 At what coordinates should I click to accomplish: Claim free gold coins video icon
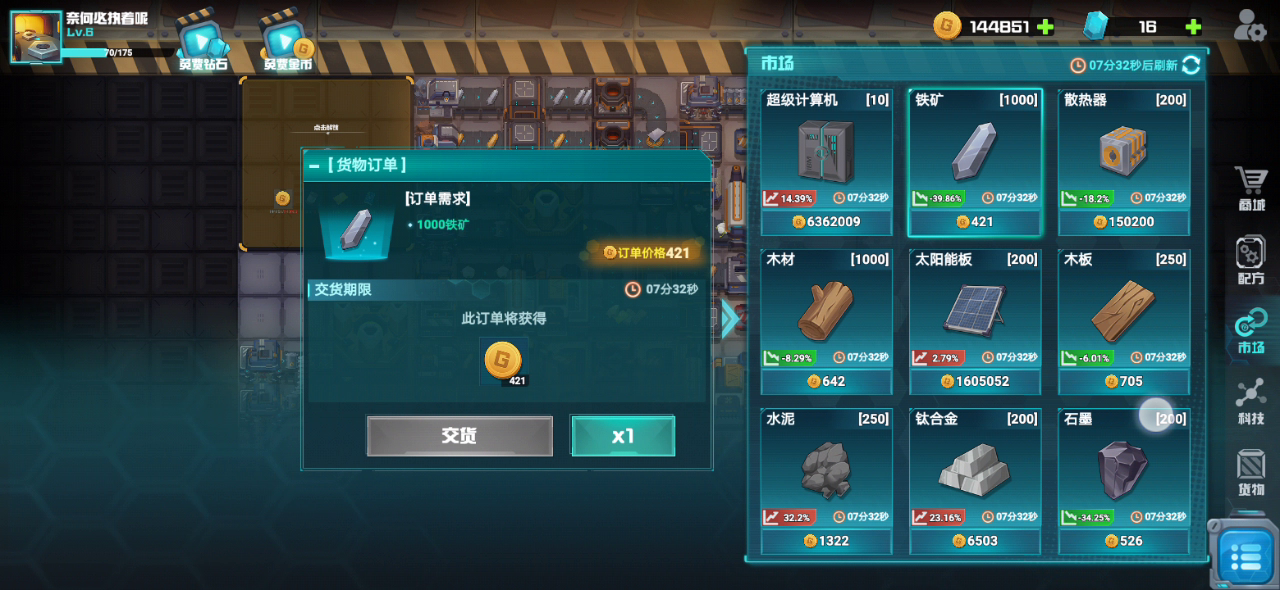coord(288,42)
